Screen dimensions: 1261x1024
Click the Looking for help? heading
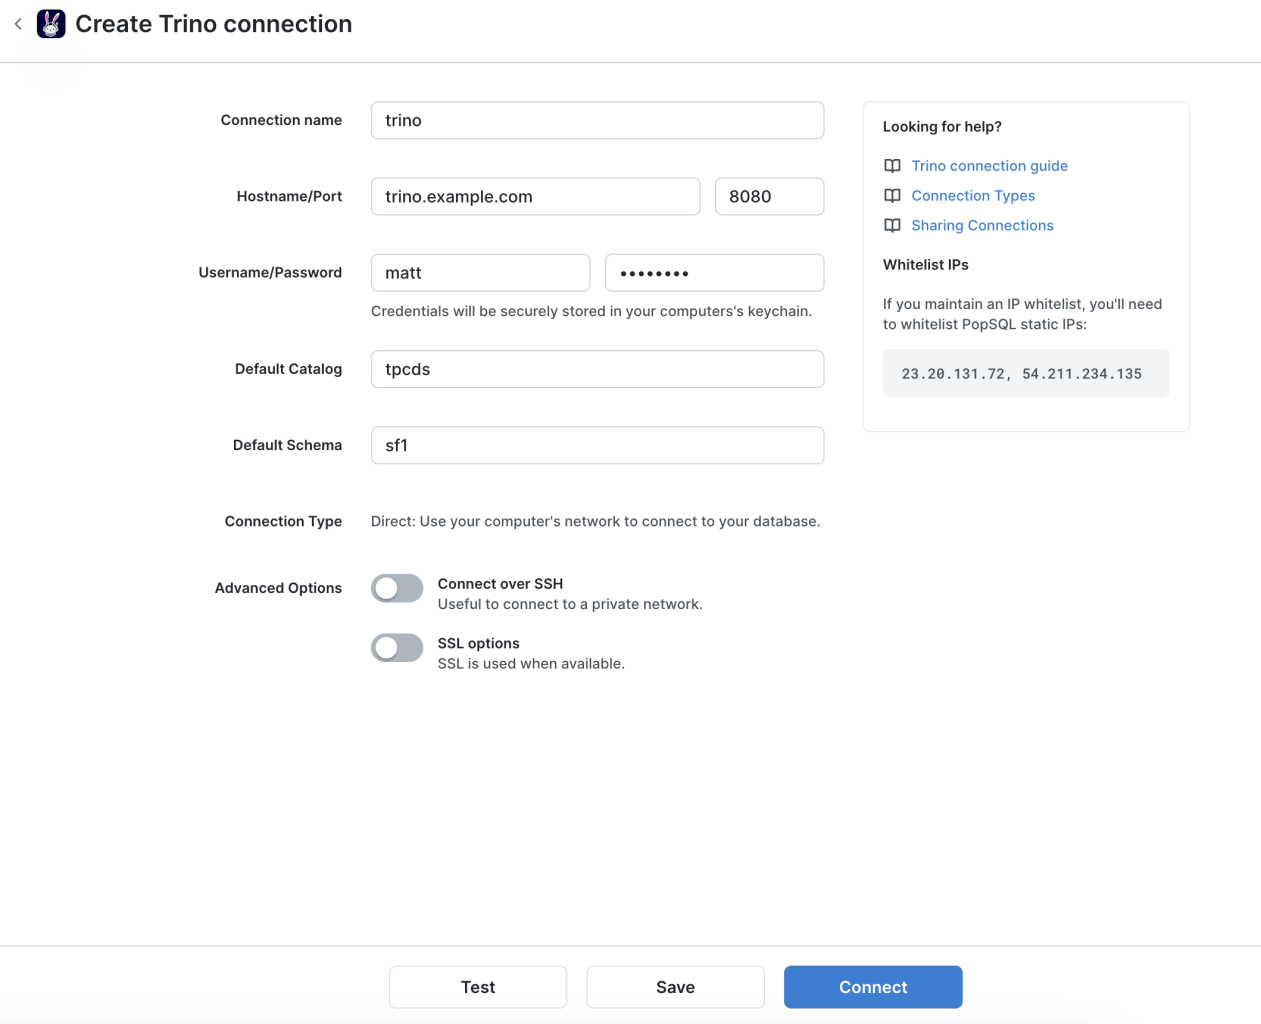(x=942, y=127)
